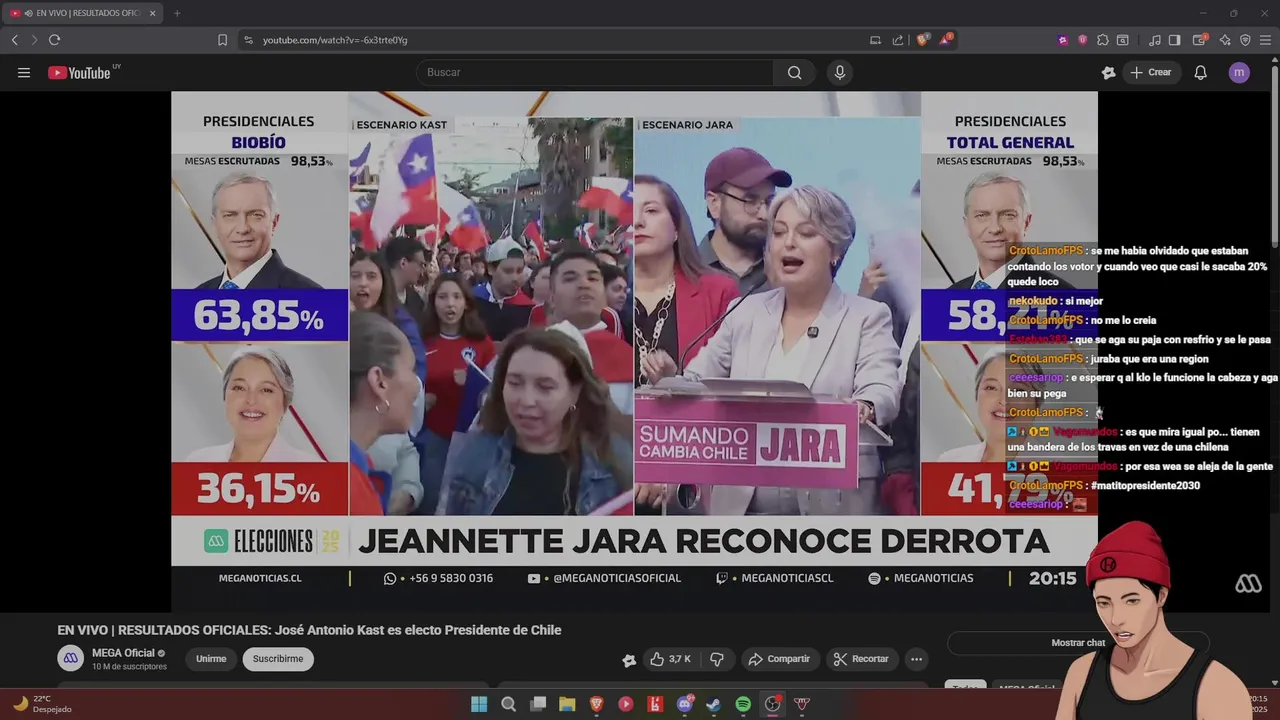Click the Unirme join button
The image size is (1280, 720).
coord(211,659)
